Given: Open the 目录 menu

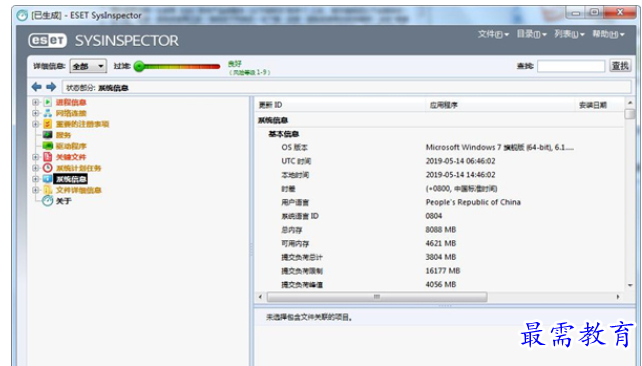Looking at the screenshot, I should pyautogui.click(x=531, y=34).
